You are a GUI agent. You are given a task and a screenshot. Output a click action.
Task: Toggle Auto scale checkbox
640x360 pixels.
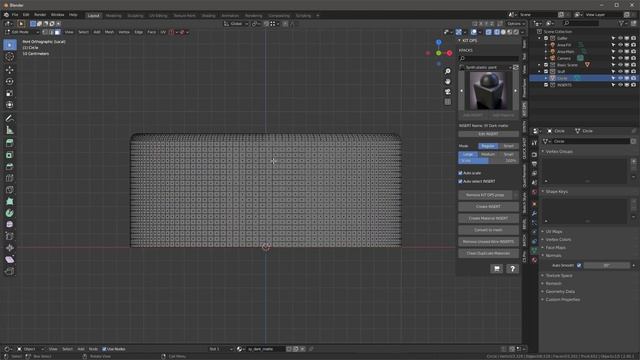pos(460,173)
